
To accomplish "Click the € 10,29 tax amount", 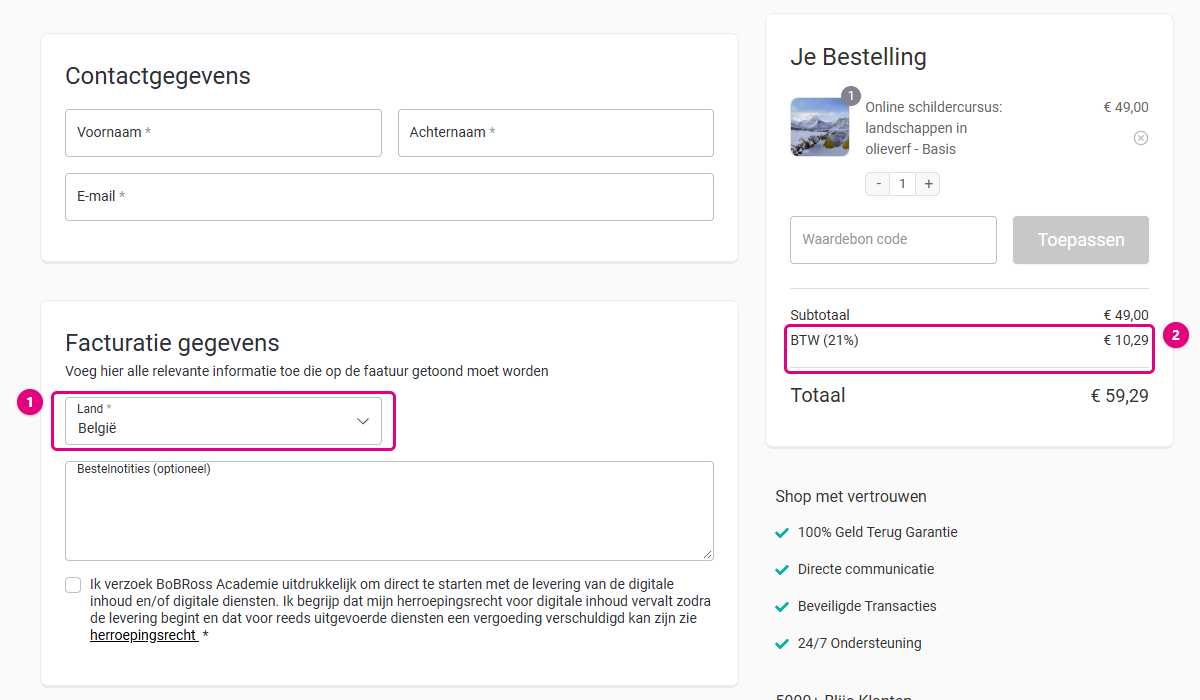I will (x=1126, y=340).
